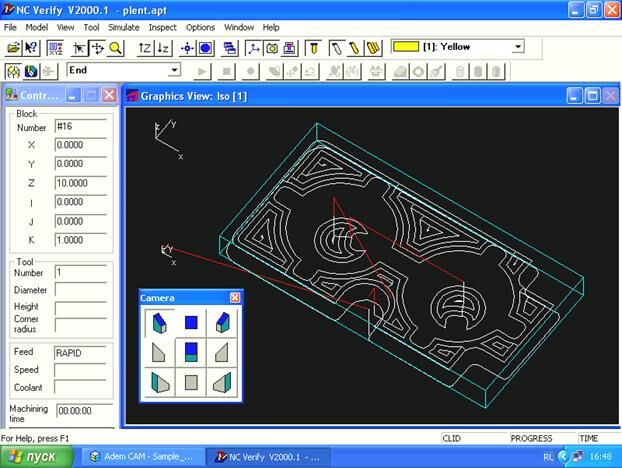The image size is (622, 468).
Task: Select the center front camera view
Action: point(191,352)
